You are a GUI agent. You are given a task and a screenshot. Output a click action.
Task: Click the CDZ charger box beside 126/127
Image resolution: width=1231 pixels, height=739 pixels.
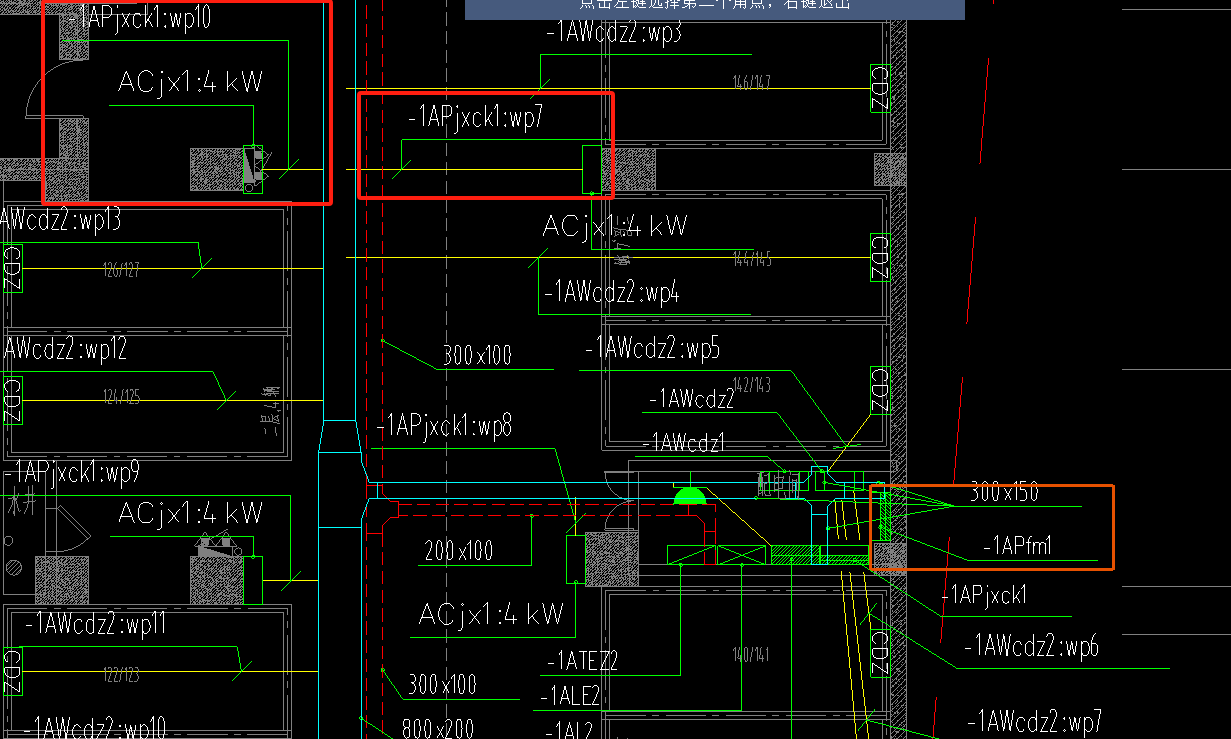[x=12, y=268]
